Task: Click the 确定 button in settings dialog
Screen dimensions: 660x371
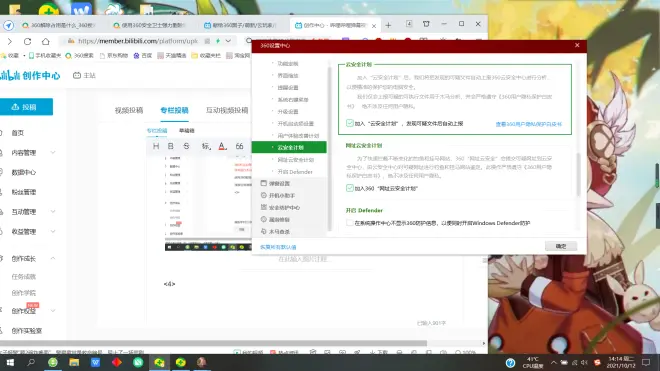Action: [x=561, y=246]
